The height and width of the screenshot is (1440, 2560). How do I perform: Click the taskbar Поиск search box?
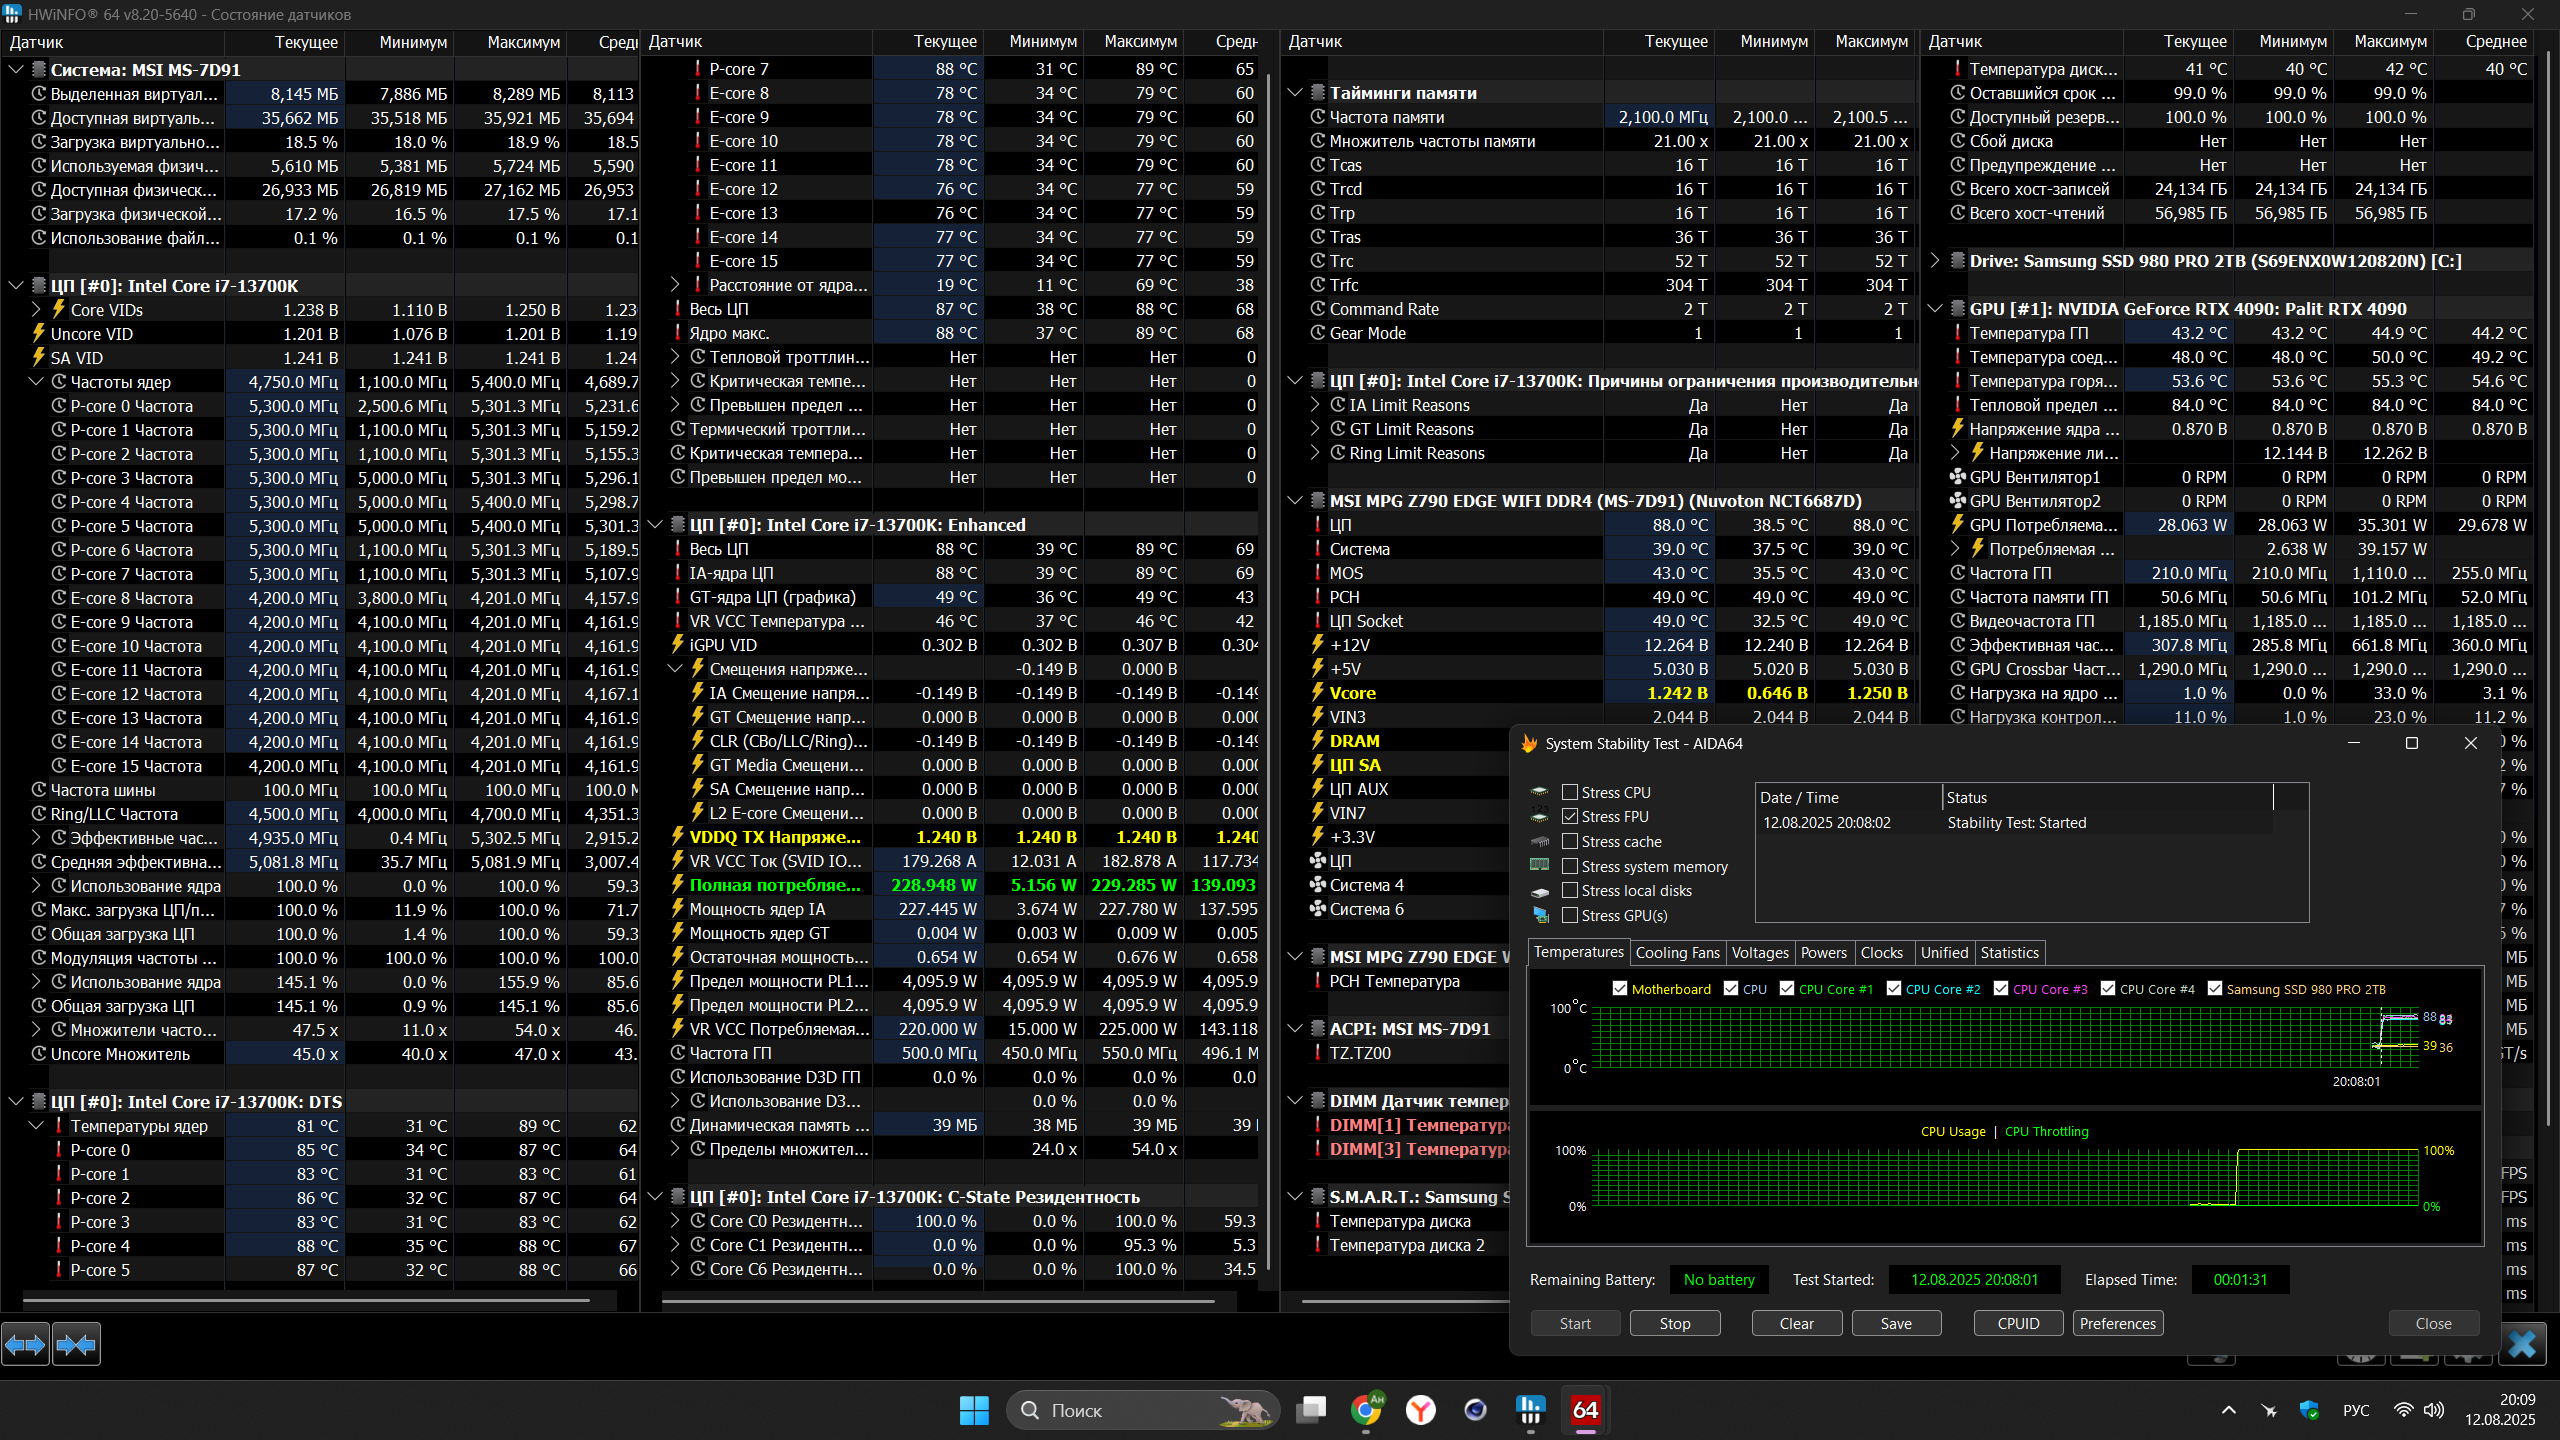[1140, 1410]
